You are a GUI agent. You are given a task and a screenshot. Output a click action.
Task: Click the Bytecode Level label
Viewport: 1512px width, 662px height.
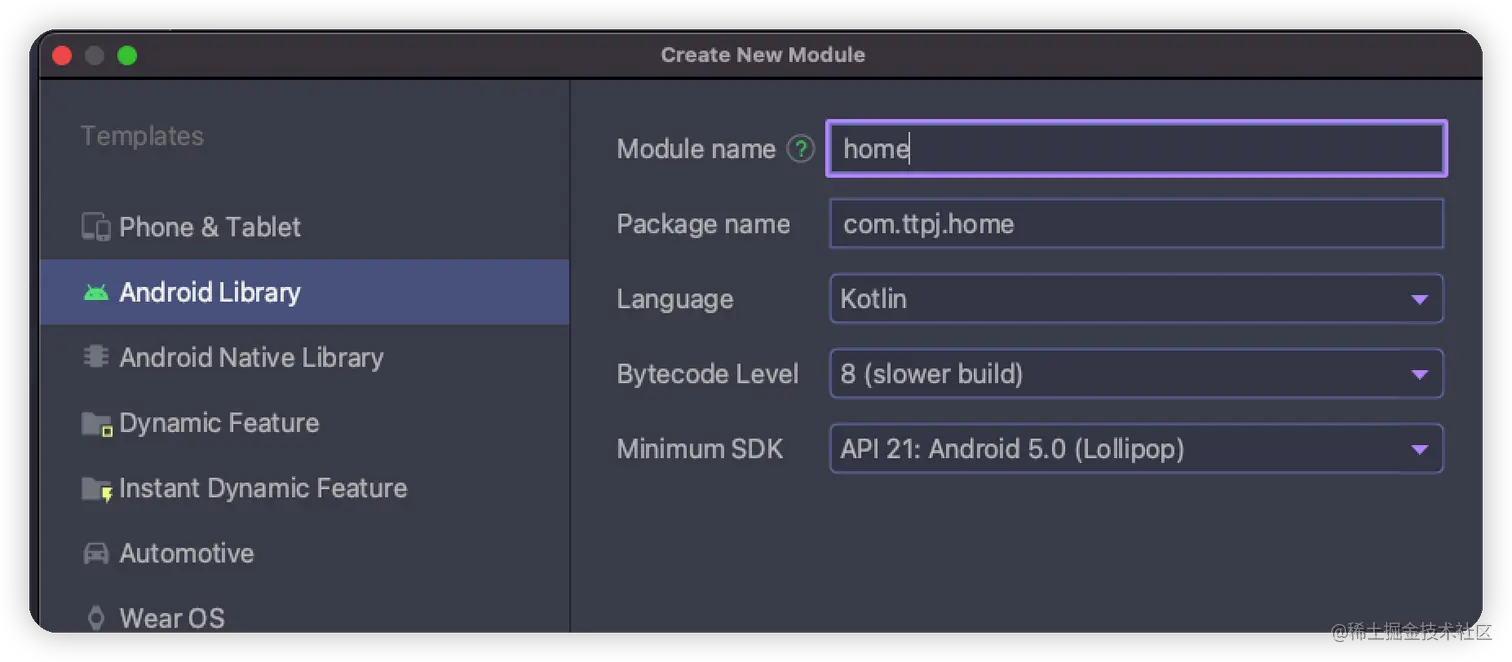(708, 374)
